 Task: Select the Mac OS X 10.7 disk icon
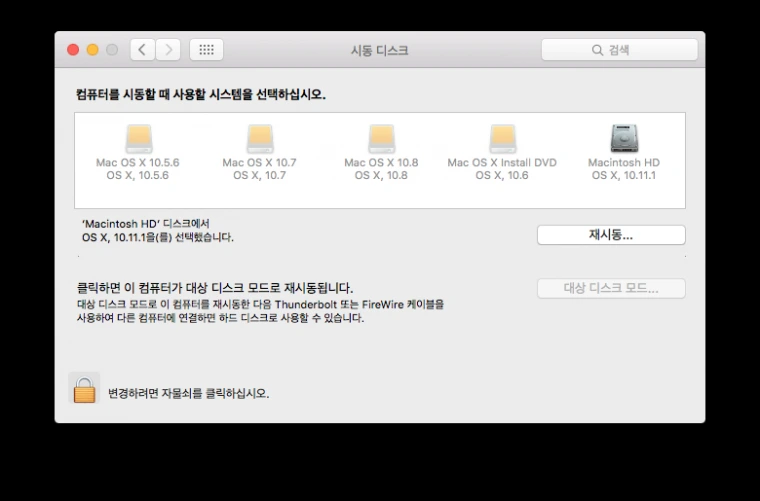pos(260,139)
